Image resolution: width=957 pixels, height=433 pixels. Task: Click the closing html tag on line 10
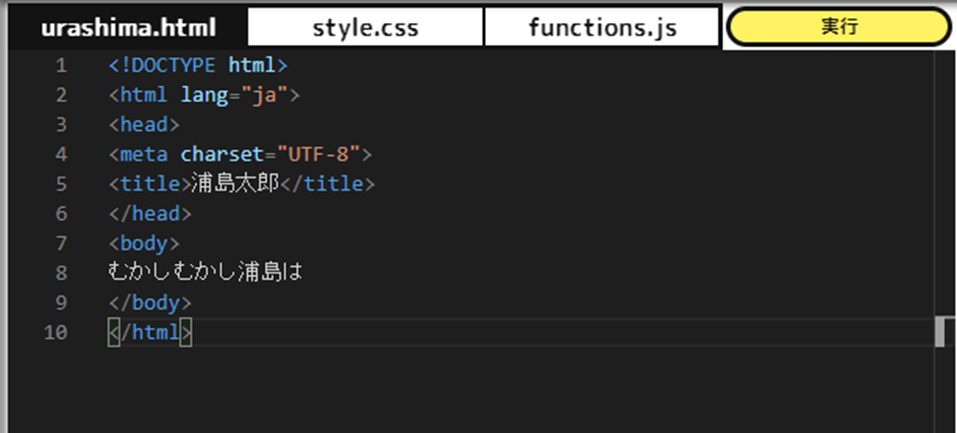point(150,333)
